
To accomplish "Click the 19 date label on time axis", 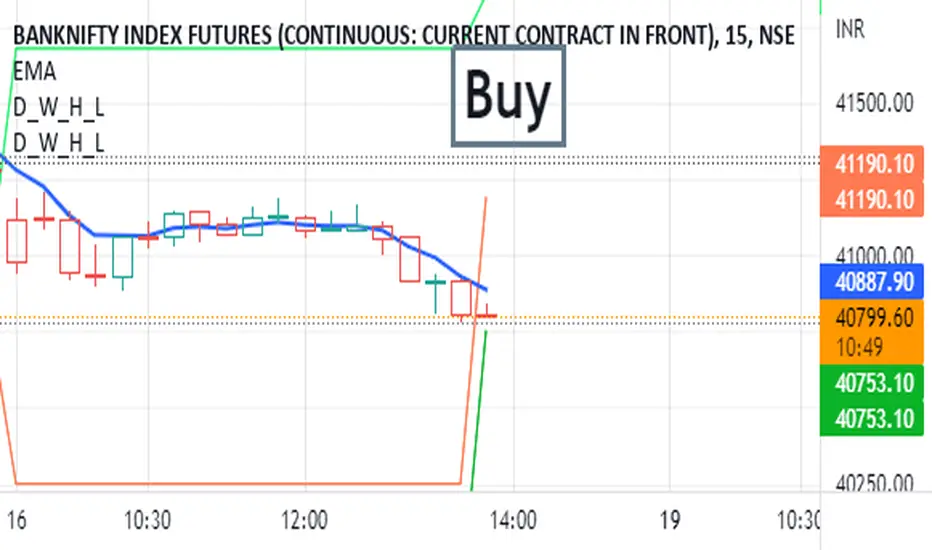I will click(x=670, y=520).
